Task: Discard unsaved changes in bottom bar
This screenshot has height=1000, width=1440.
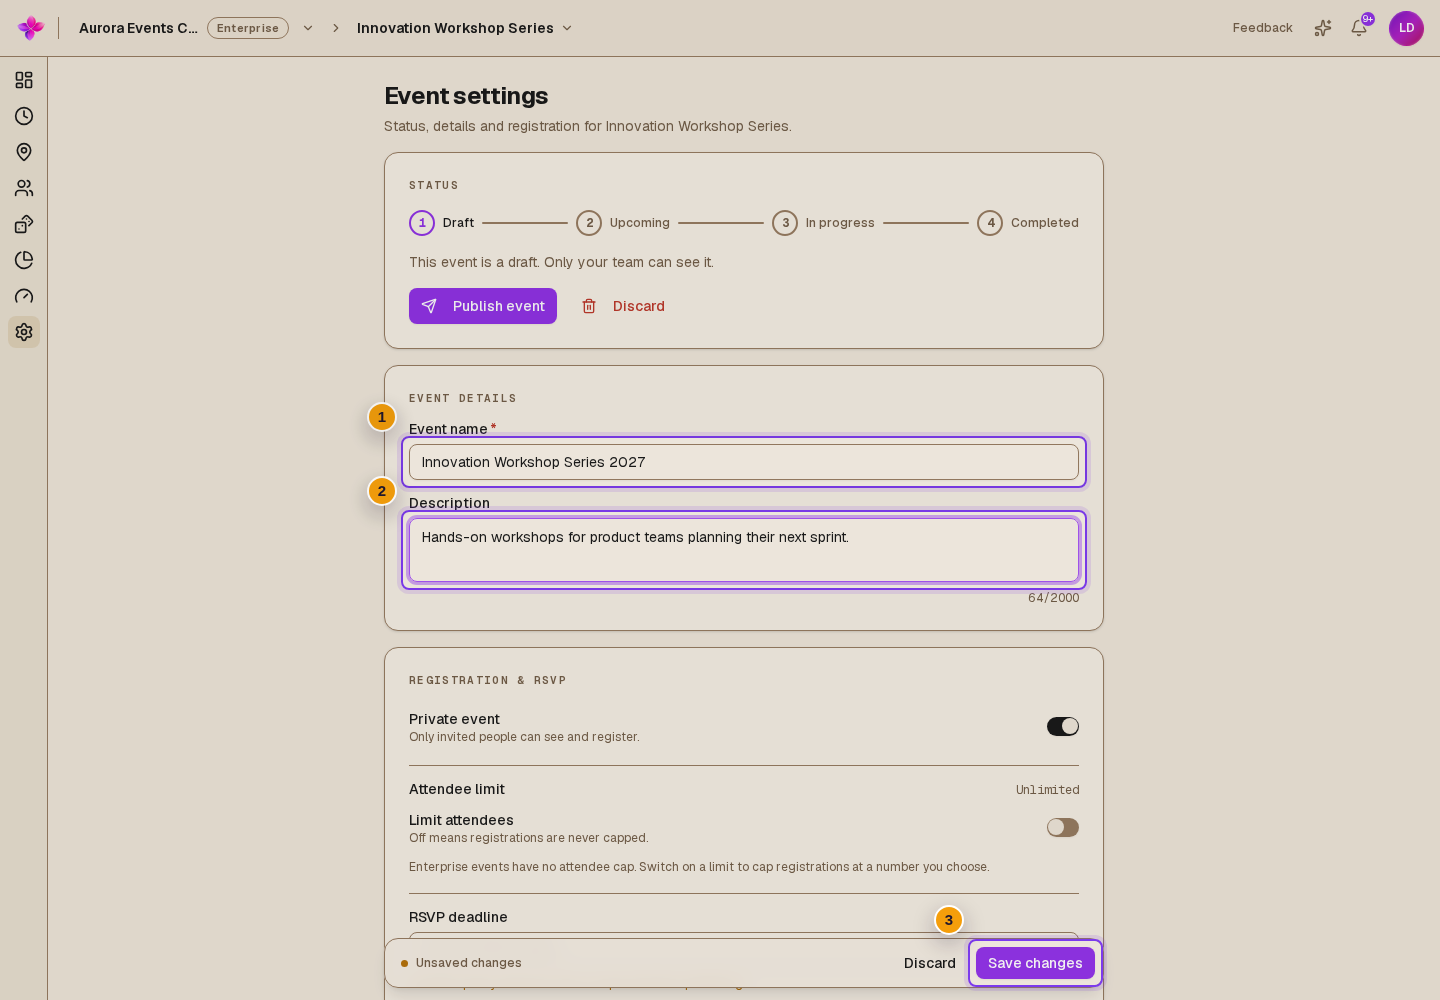Action: click(930, 963)
